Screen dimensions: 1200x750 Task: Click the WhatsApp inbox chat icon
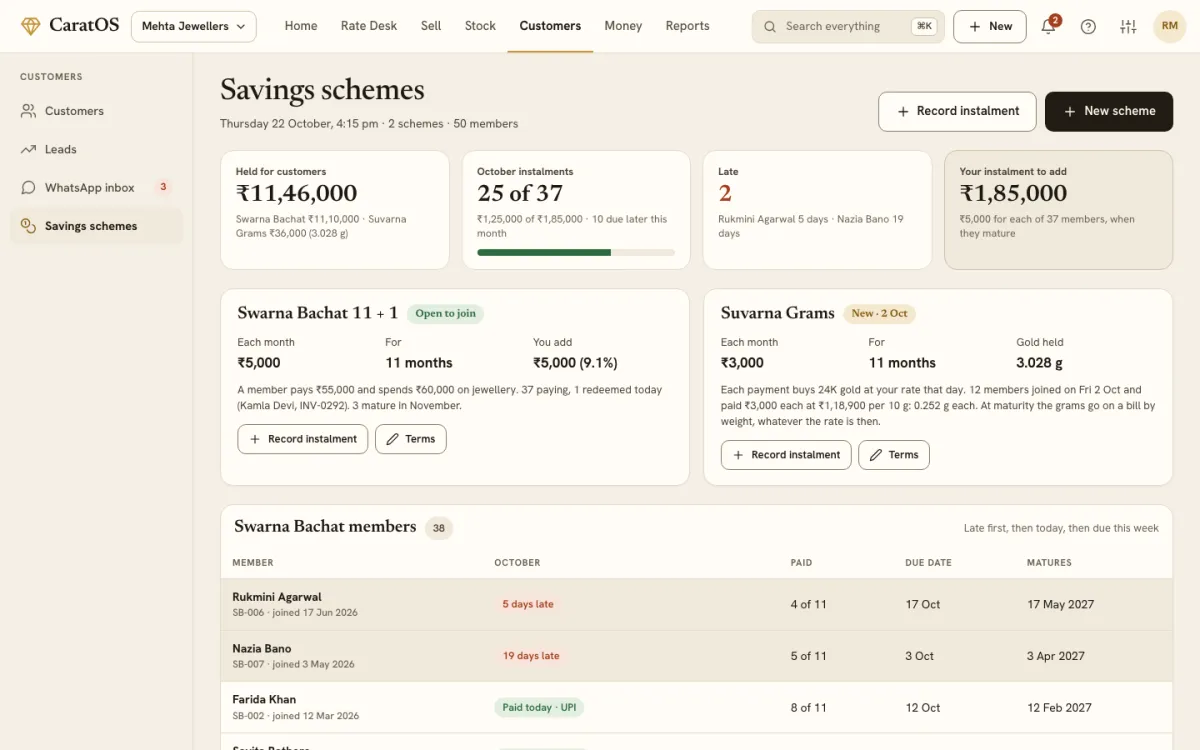[28, 188]
